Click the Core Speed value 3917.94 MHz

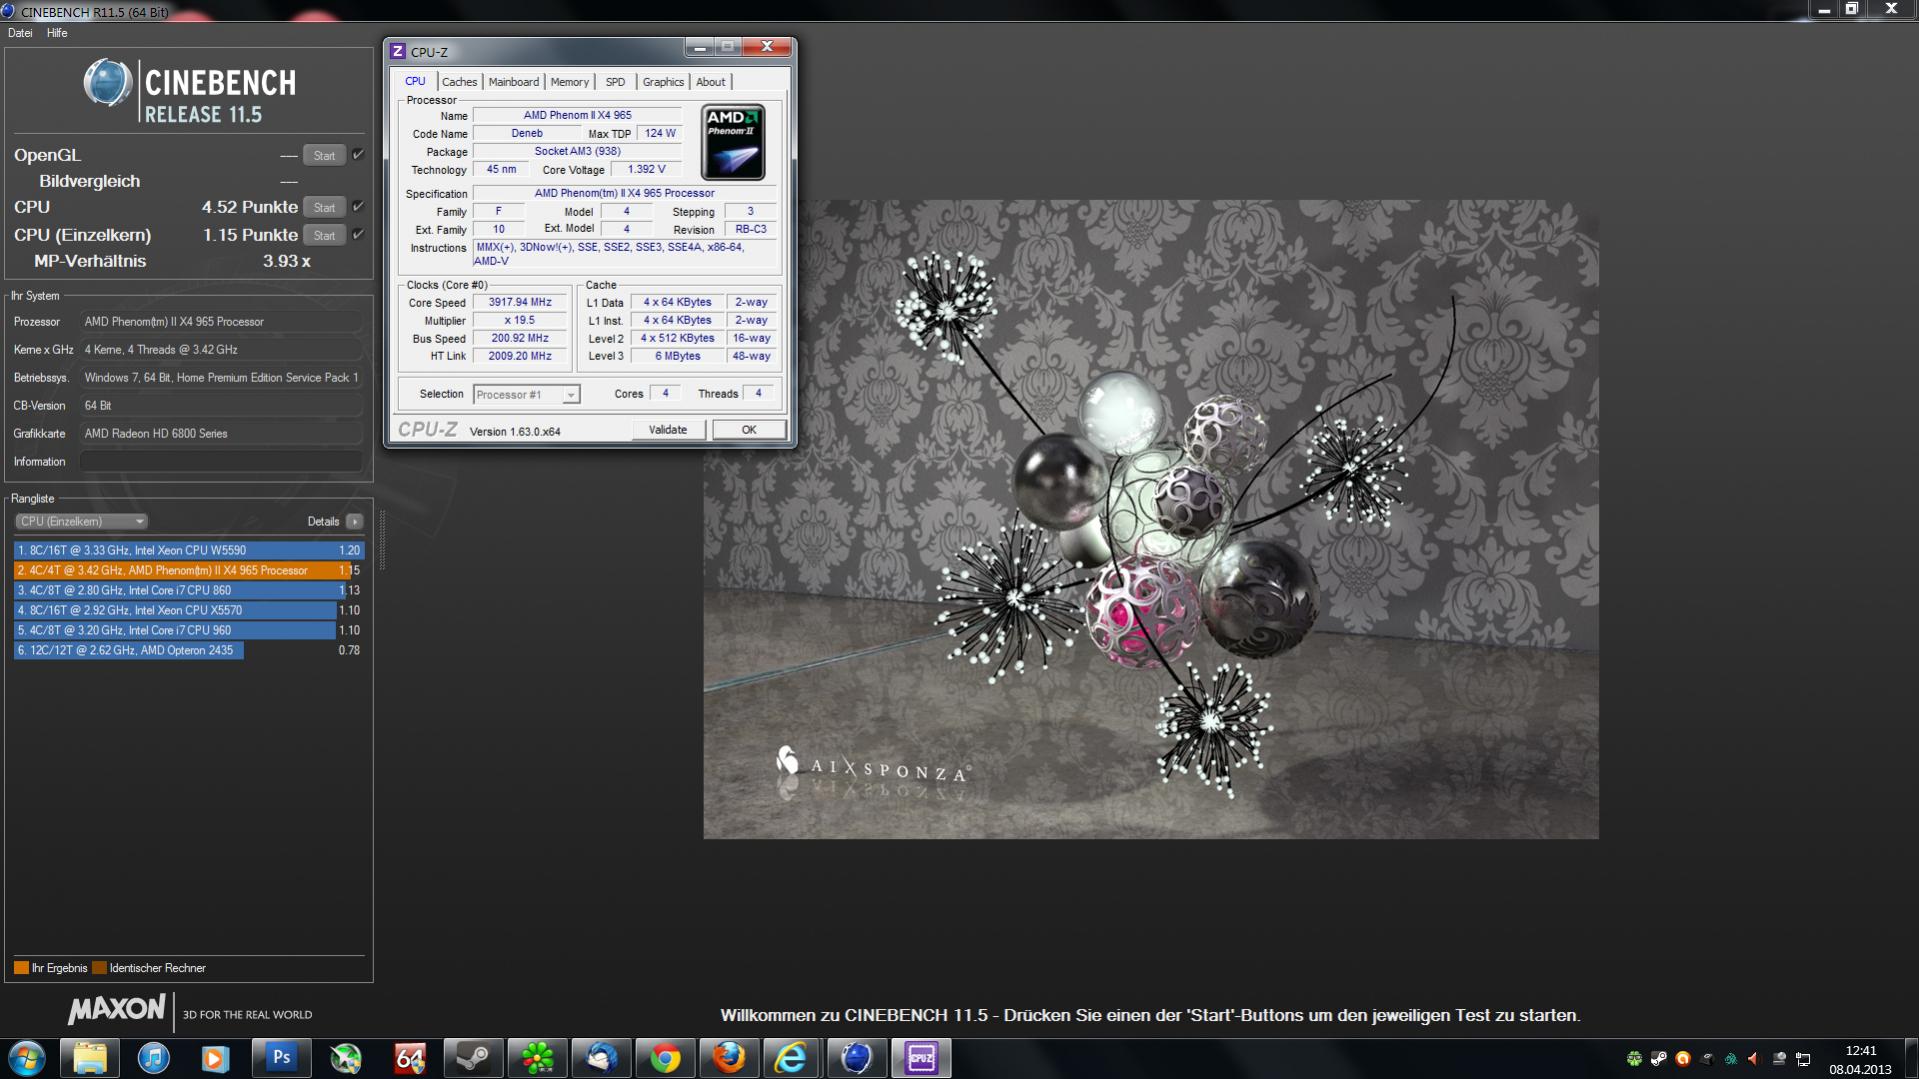(520, 302)
